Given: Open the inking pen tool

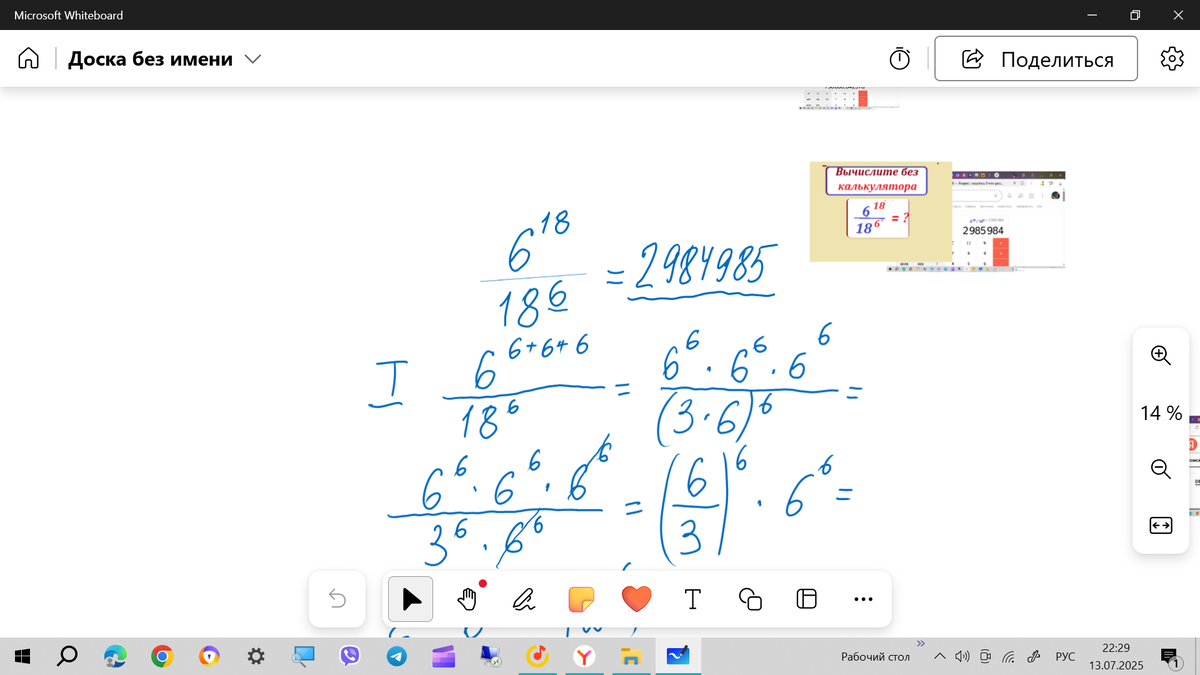Looking at the screenshot, I should 523,599.
